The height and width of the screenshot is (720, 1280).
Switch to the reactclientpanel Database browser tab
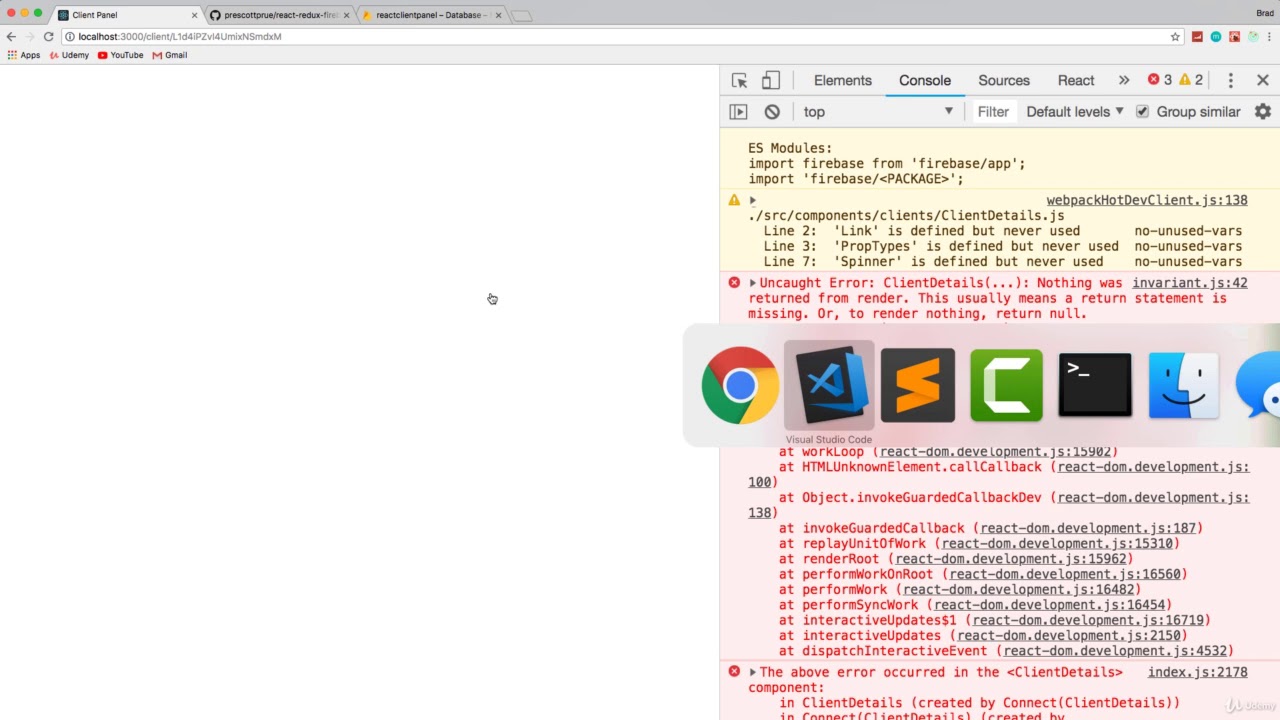(x=432, y=15)
